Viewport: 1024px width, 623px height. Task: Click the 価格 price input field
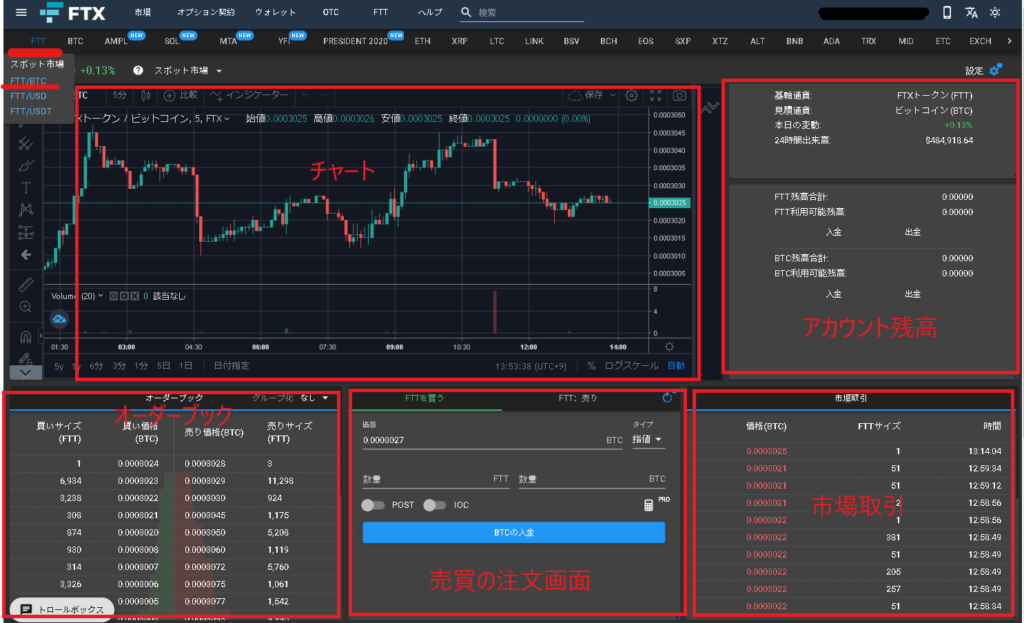[x=492, y=439]
